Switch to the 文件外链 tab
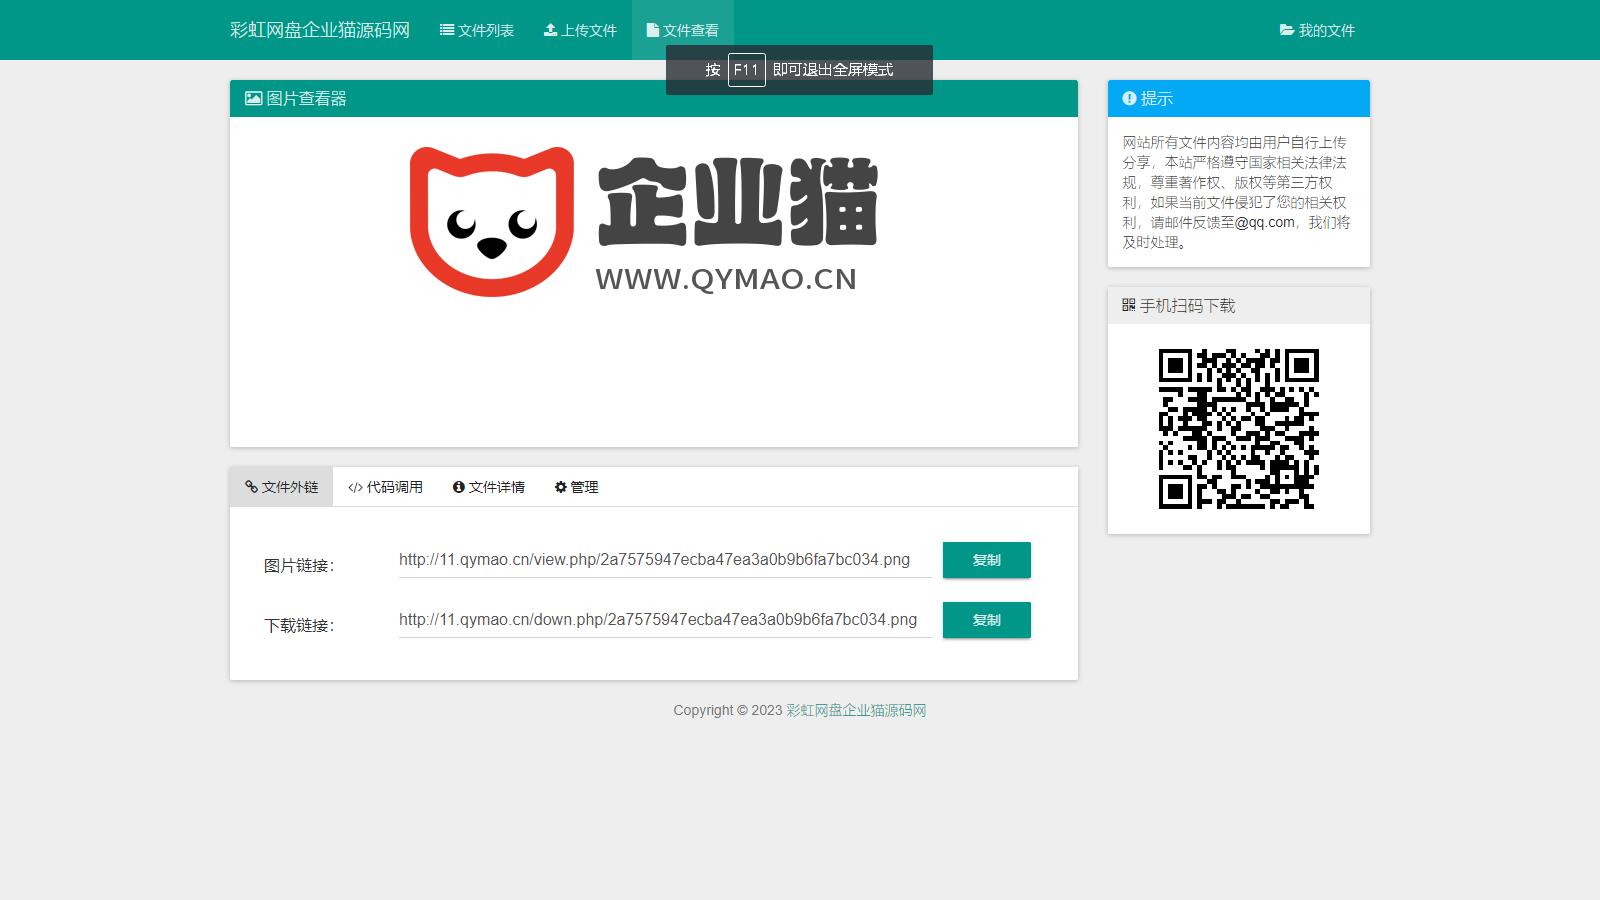 (281, 487)
